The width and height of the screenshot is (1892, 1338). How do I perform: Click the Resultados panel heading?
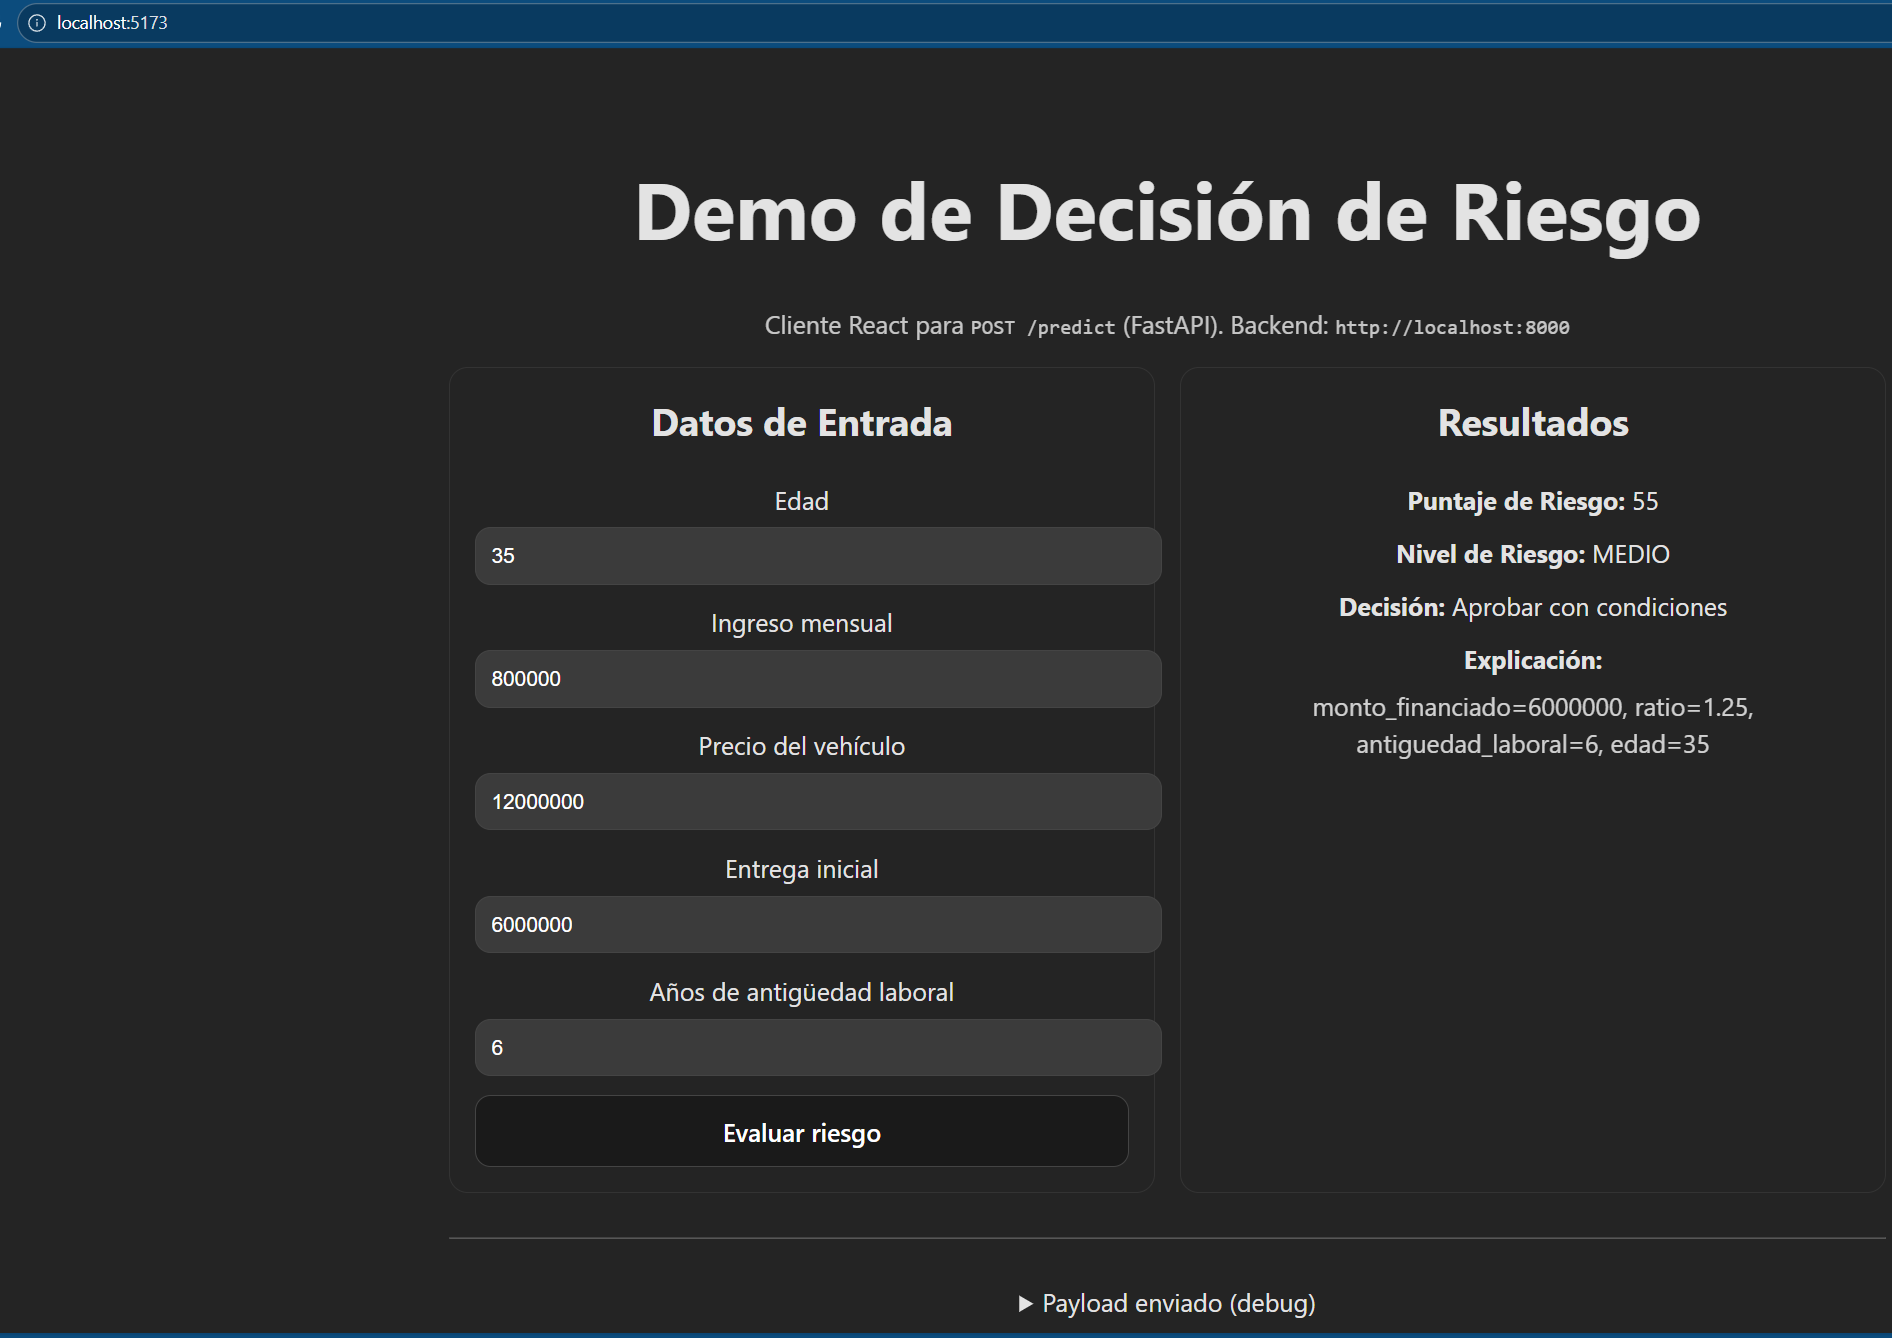point(1531,422)
